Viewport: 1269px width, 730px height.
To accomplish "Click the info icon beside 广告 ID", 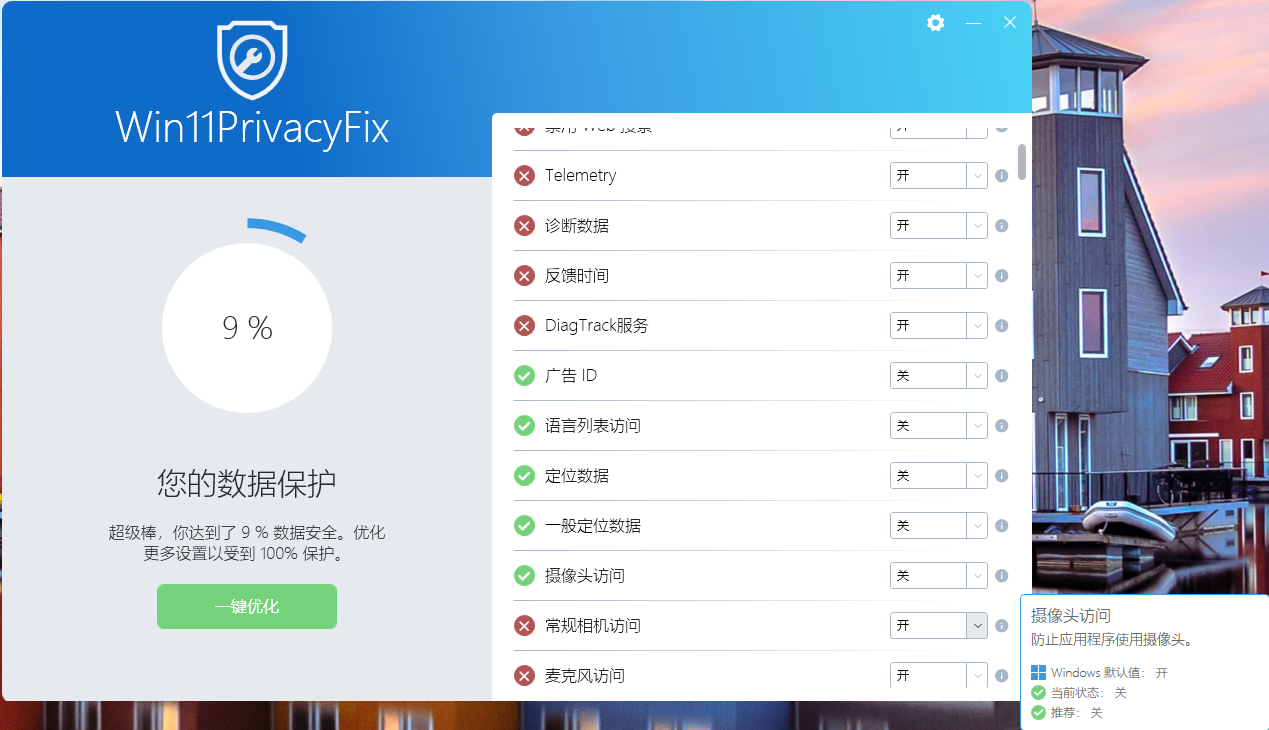I will (x=1001, y=376).
